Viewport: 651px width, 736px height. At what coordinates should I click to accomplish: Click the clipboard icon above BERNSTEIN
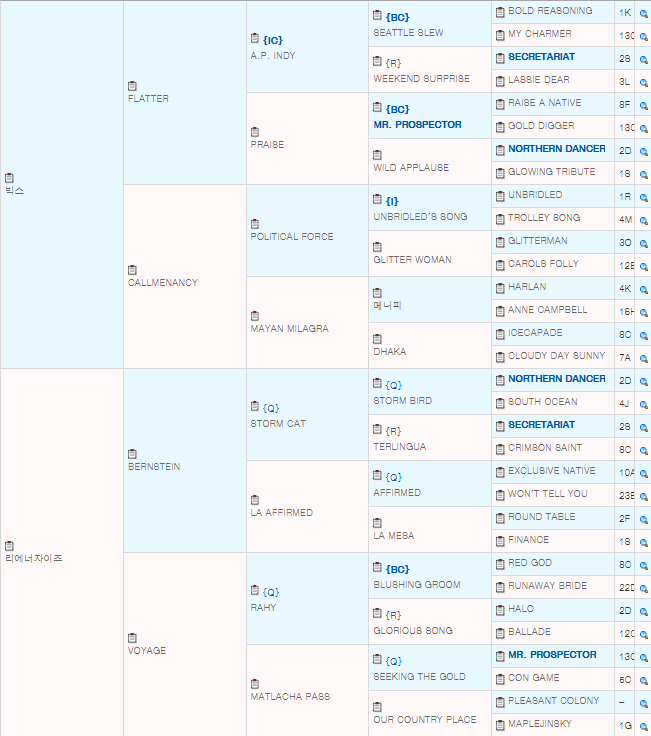point(133,454)
